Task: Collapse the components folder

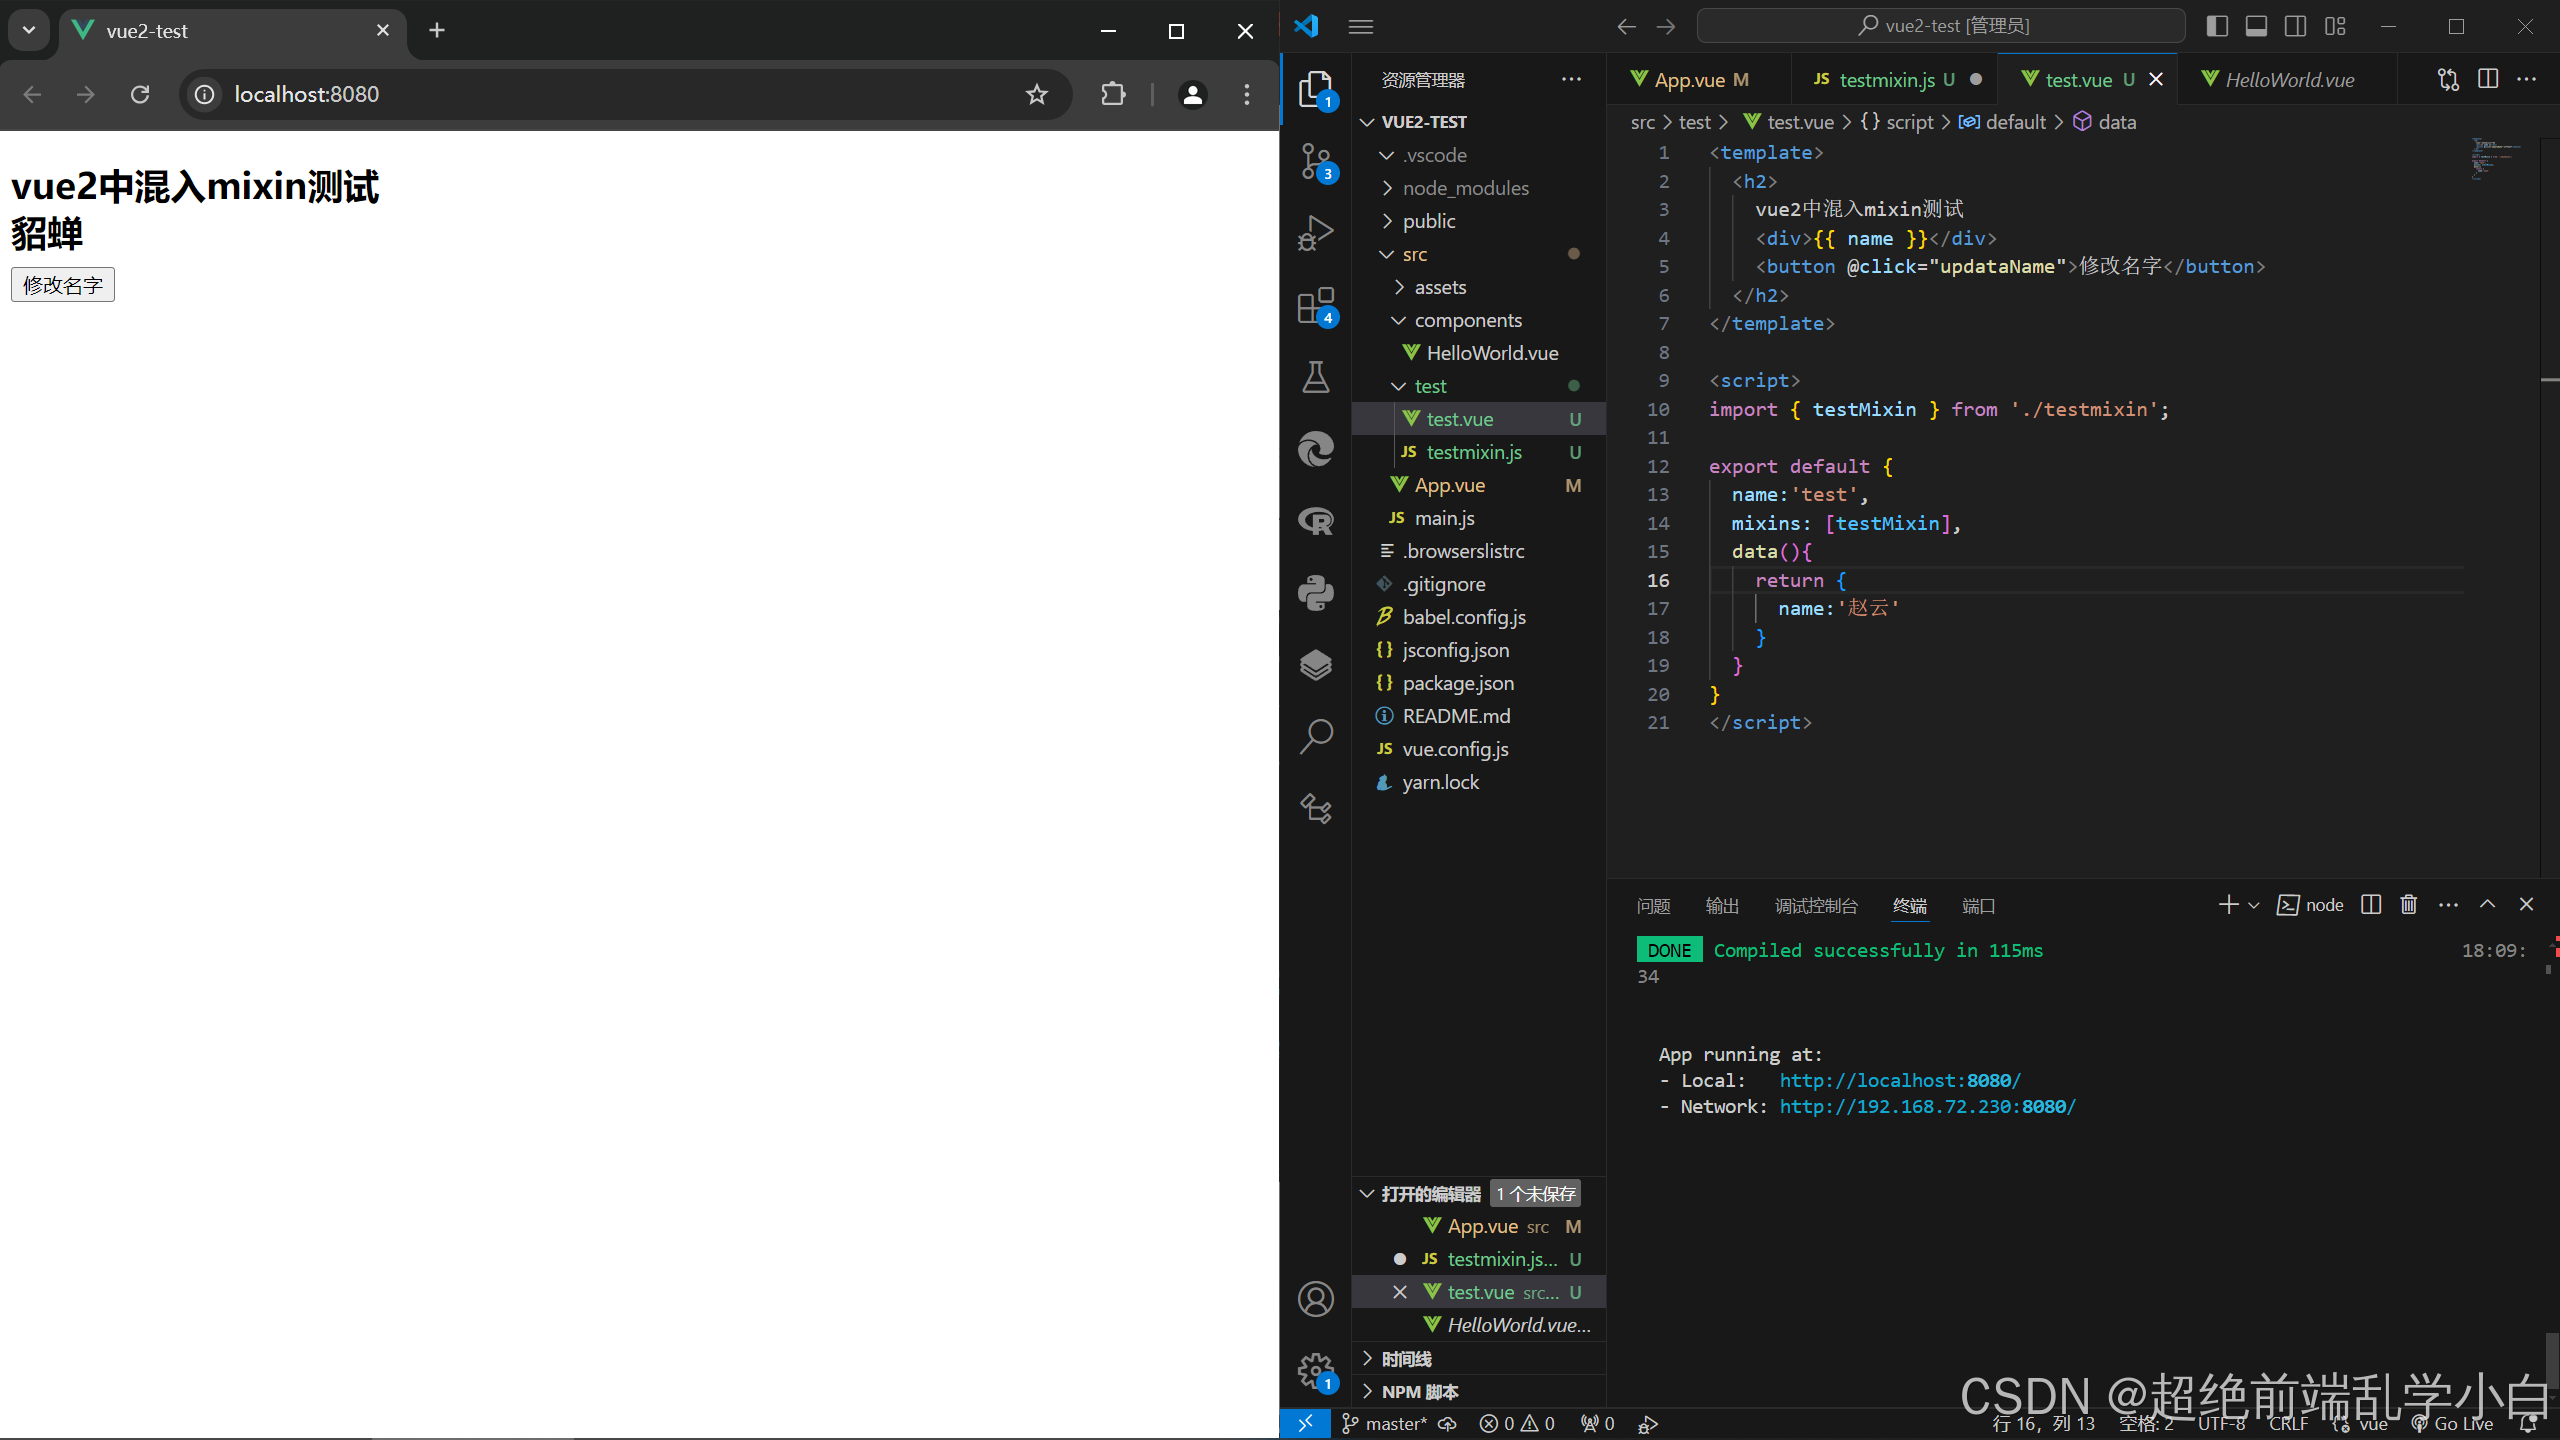Action: 1467,320
